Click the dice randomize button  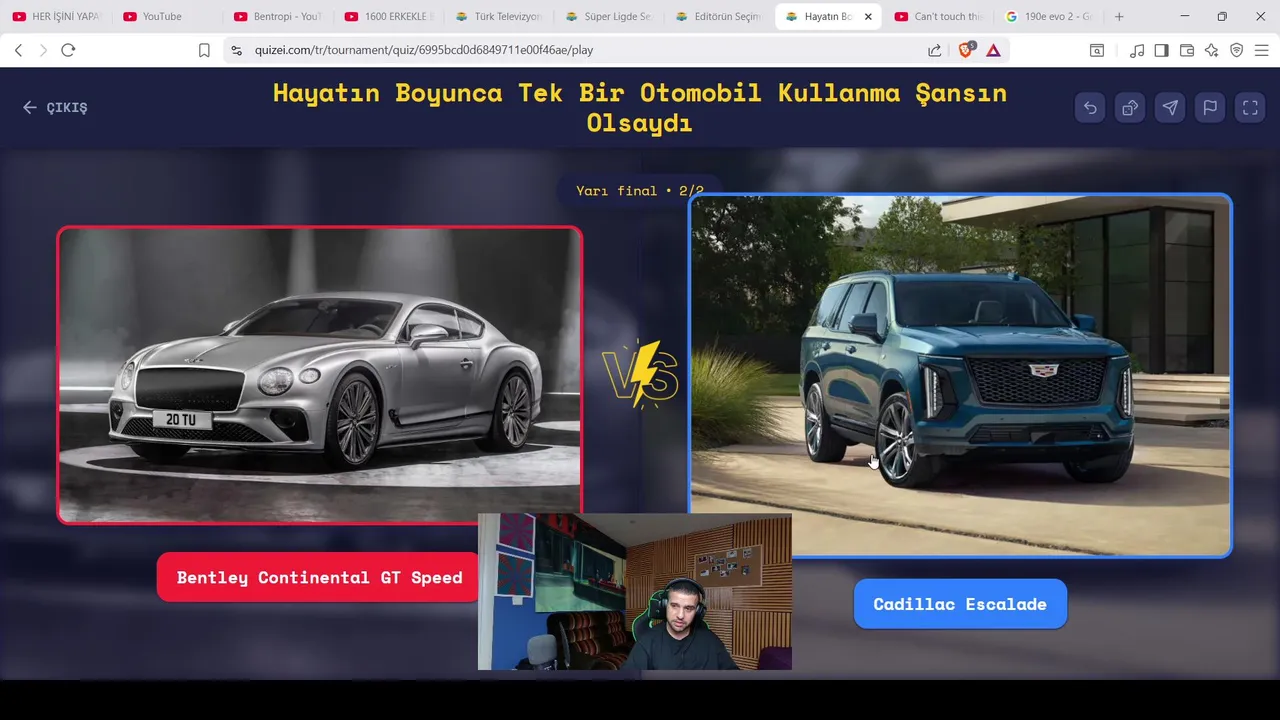[x=1130, y=108]
